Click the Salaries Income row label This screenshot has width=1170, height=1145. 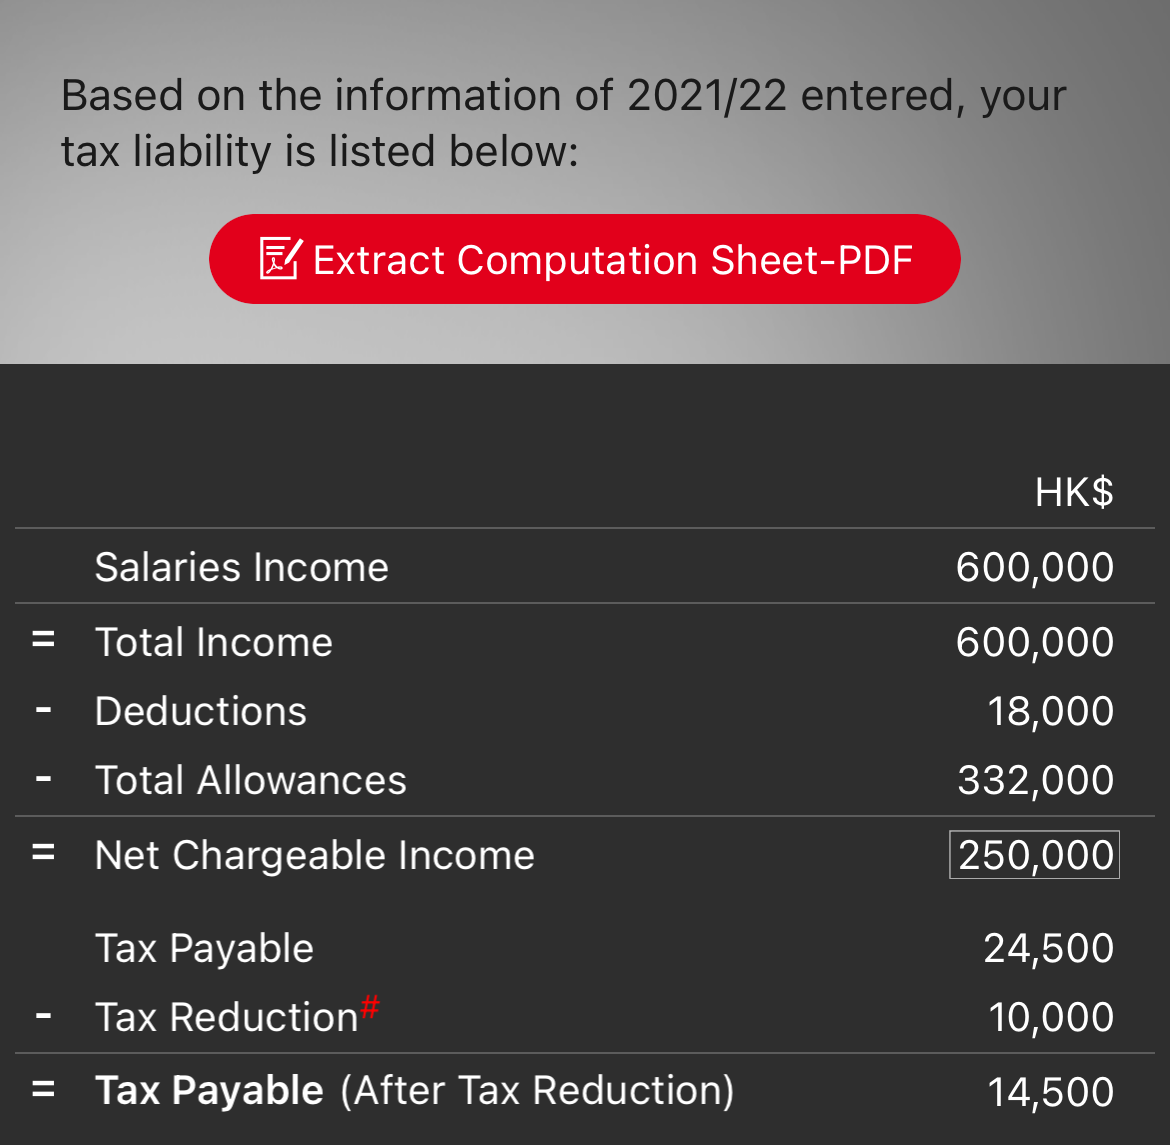(x=242, y=567)
